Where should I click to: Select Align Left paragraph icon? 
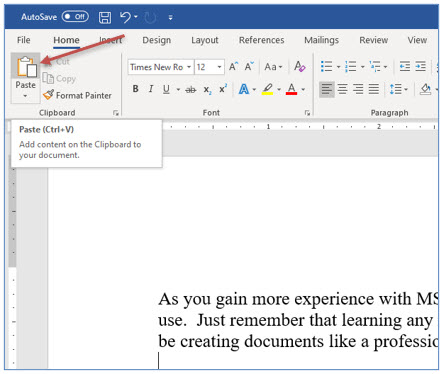tap(327, 89)
